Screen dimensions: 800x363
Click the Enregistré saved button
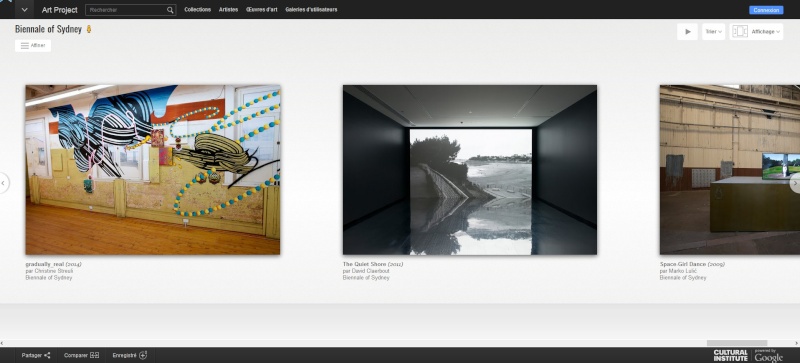coord(130,355)
